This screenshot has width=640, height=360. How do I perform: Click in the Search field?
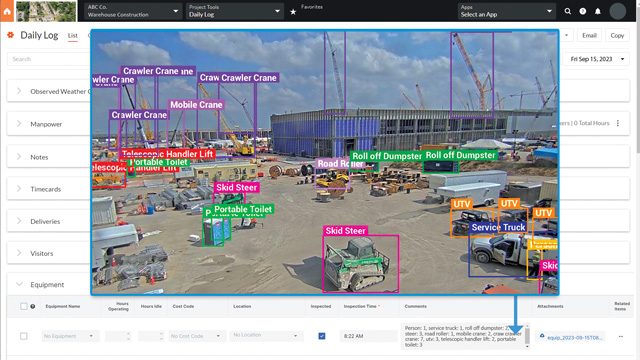pyautogui.click(x=48, y=59)
